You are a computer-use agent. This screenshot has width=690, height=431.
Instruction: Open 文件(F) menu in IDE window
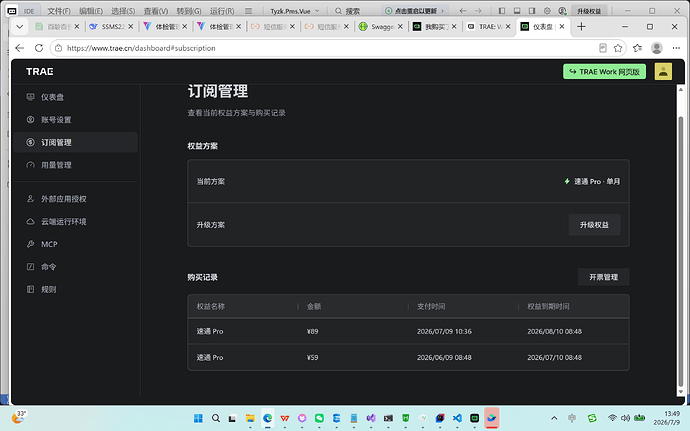point(59,11)
